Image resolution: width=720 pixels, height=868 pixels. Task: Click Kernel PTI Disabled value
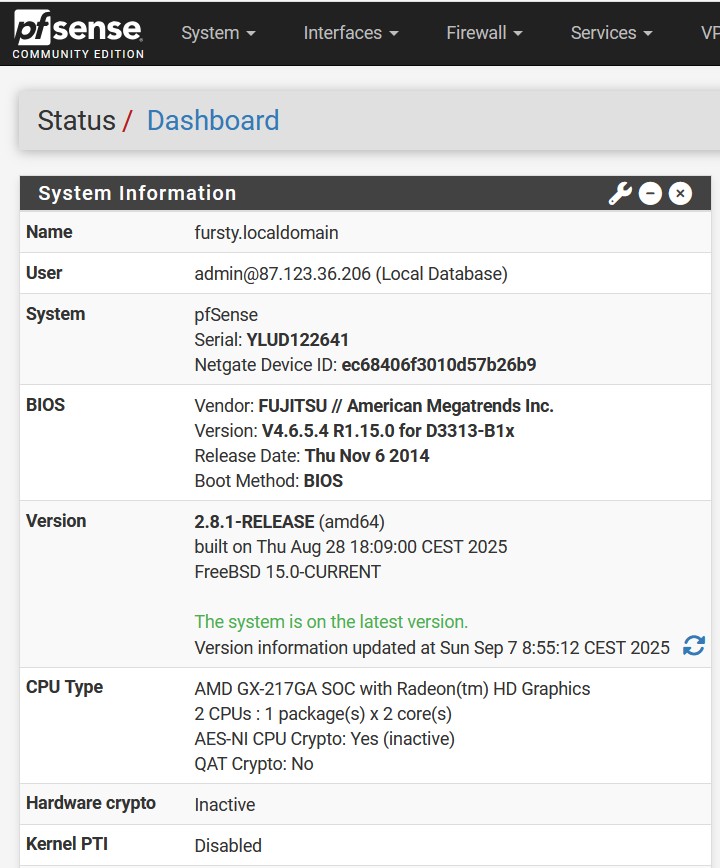coord(227,846)
